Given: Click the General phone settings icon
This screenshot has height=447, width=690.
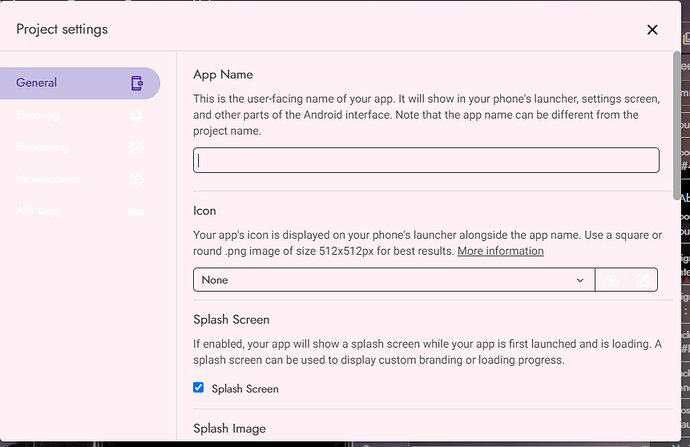Looking at the screenshot, I should tap(137, 83).
